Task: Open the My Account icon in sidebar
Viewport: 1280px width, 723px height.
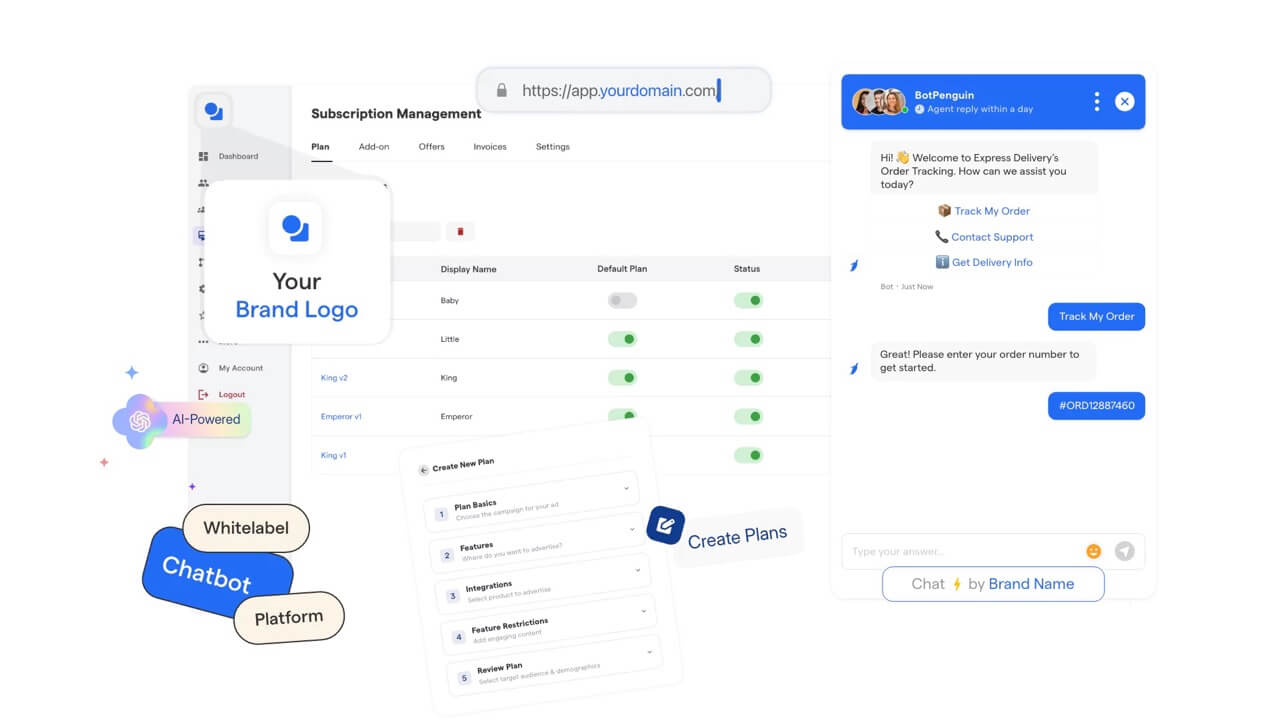Action: click(x=203, y=368)
